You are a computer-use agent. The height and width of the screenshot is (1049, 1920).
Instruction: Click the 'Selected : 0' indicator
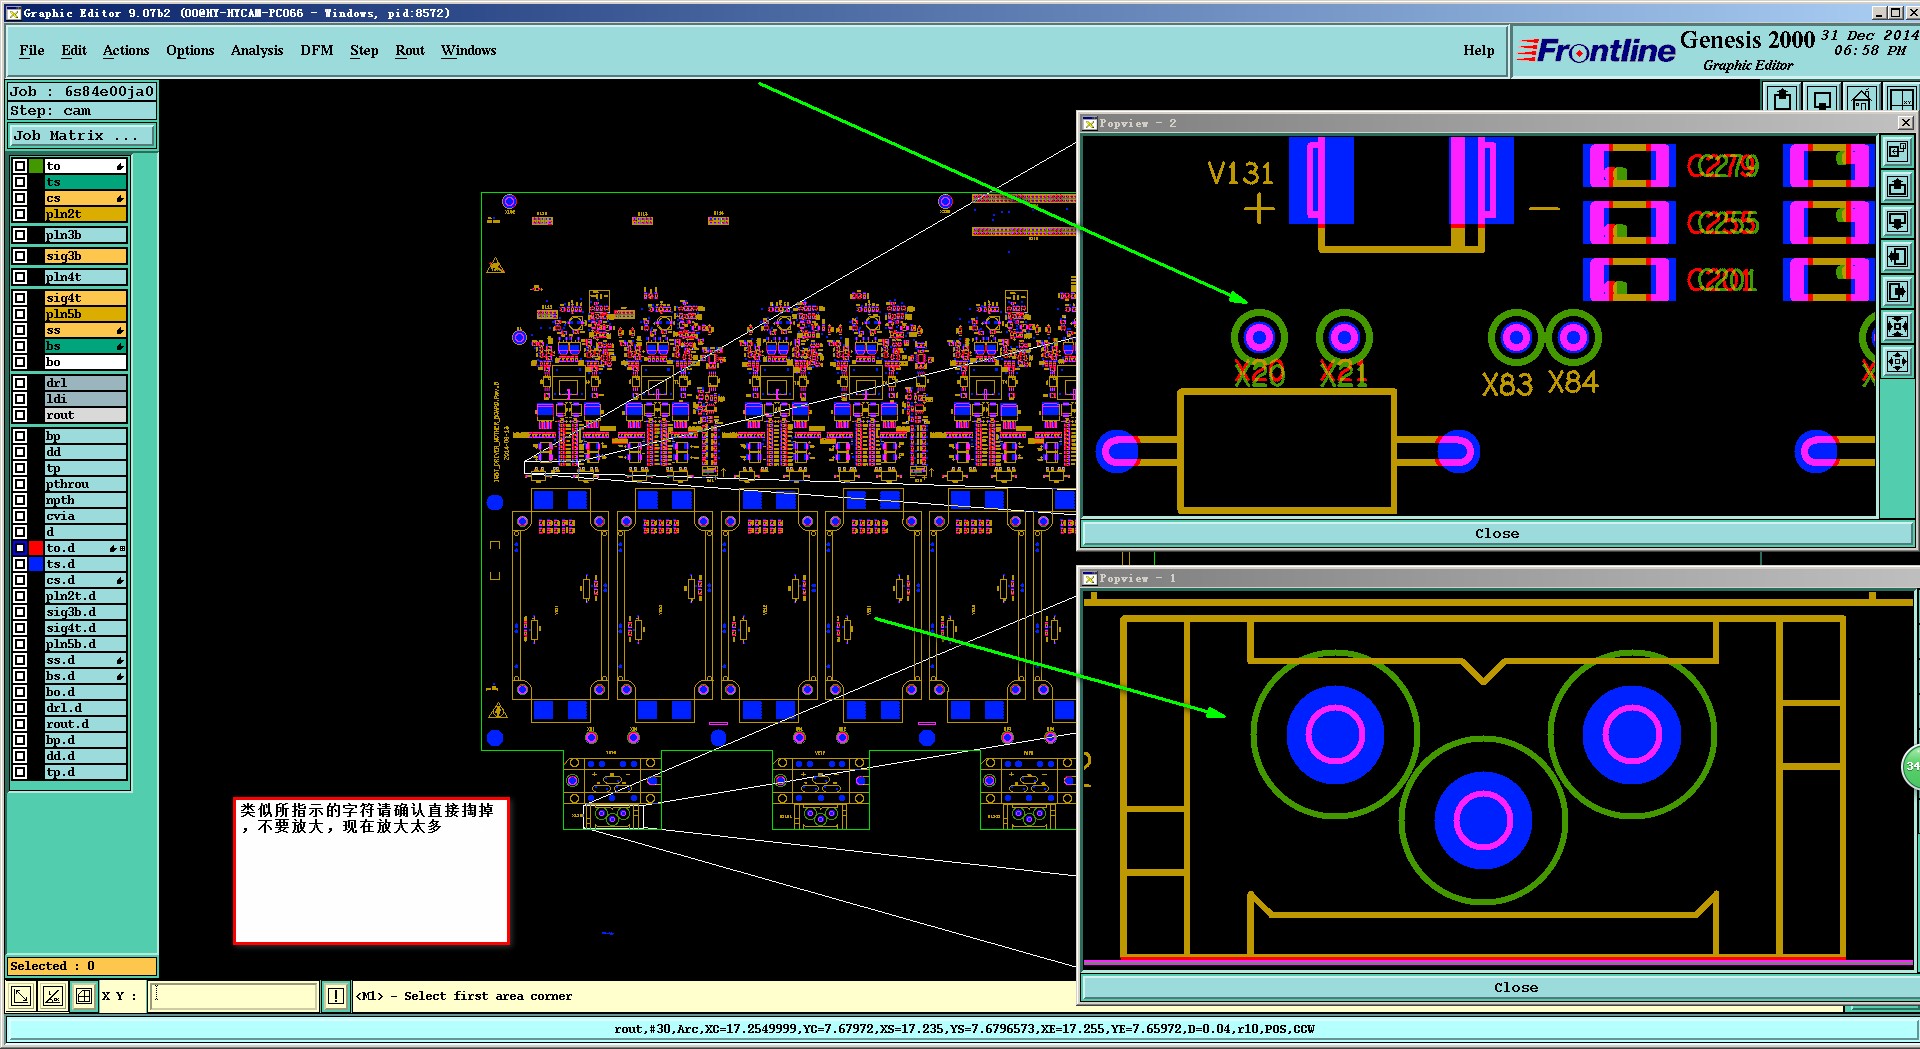pyautogui.click(x=82, y=966)
